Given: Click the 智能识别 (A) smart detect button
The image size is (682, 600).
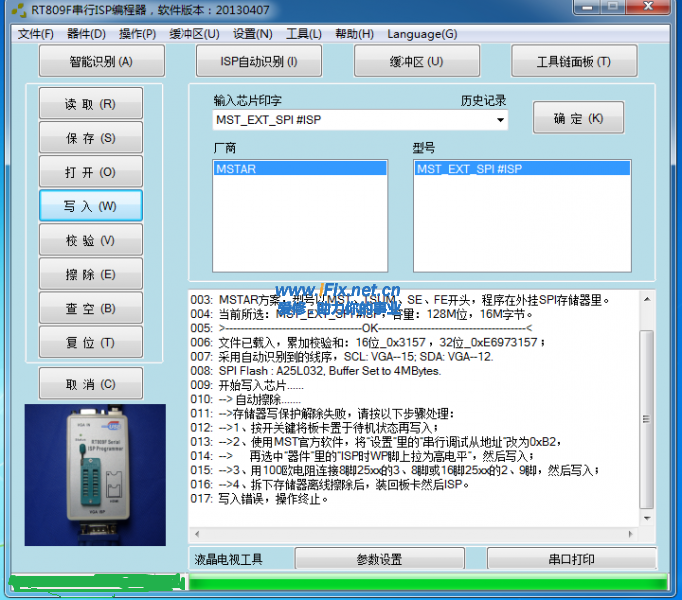Looking at the screenshot, I should tap(101, 62).
